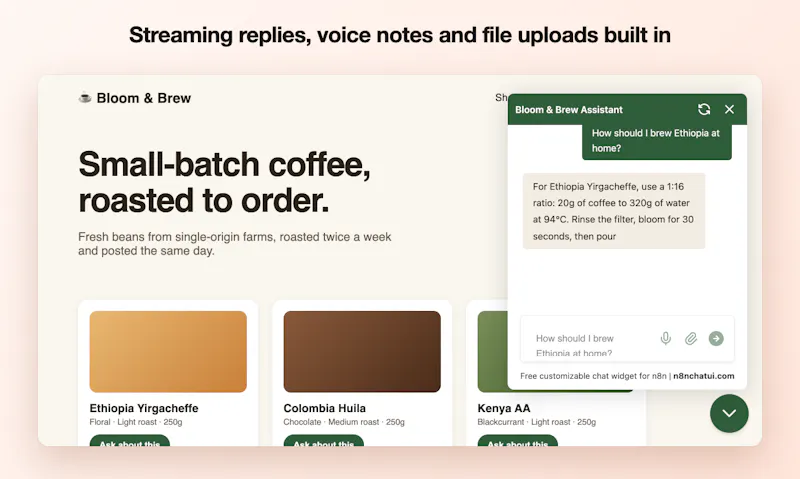Click 'Chocolate · Medium roast · 250g' description
This screenshot has height=479, width=800.
coord(344,422)
